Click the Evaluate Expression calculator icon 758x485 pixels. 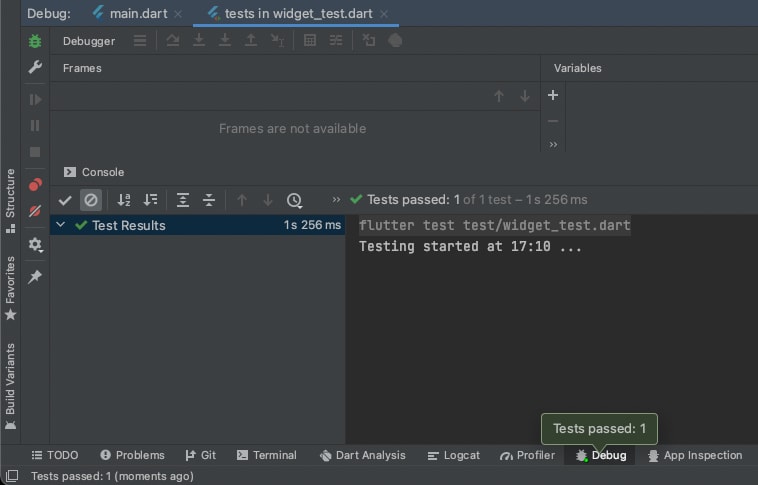(310, 41)
